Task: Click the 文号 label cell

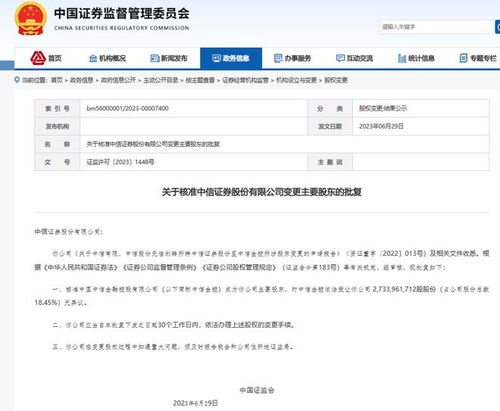Action: point(57,162)
